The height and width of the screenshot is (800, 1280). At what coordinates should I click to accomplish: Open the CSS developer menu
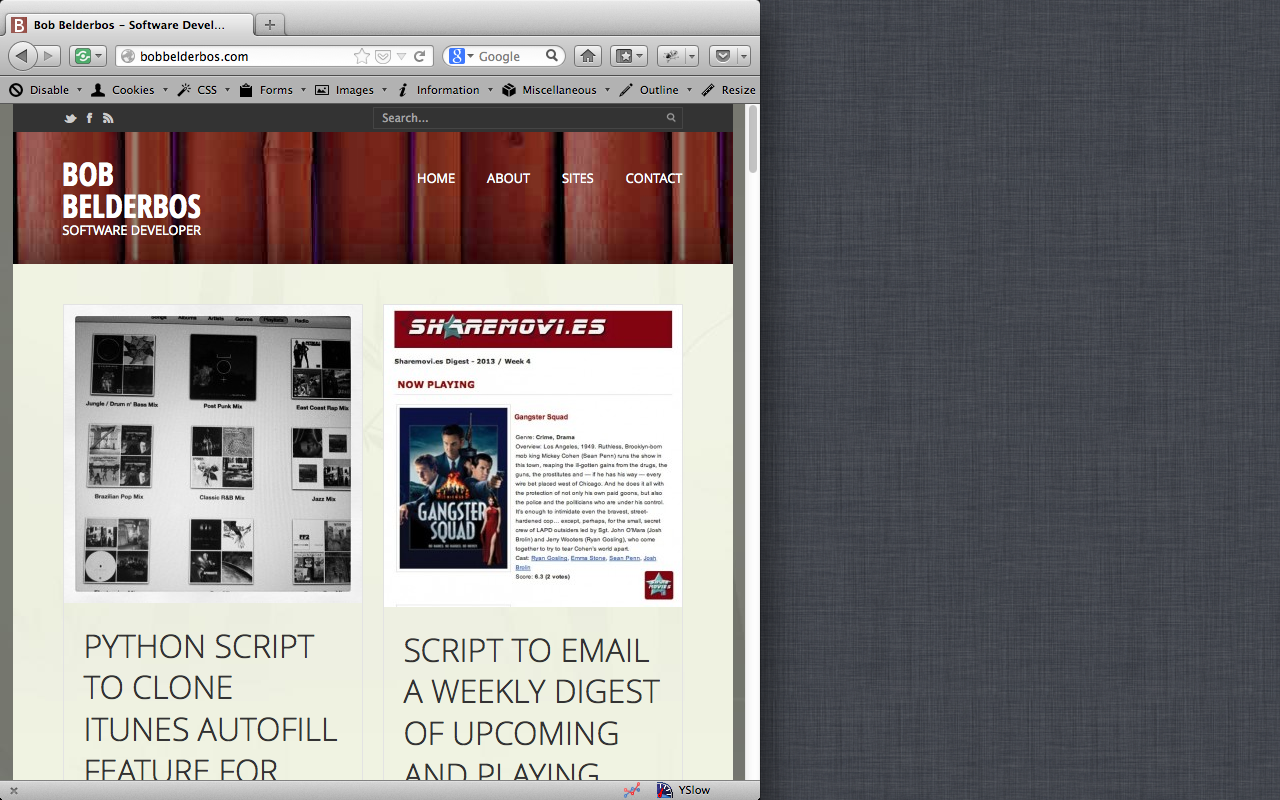[204, 90]
